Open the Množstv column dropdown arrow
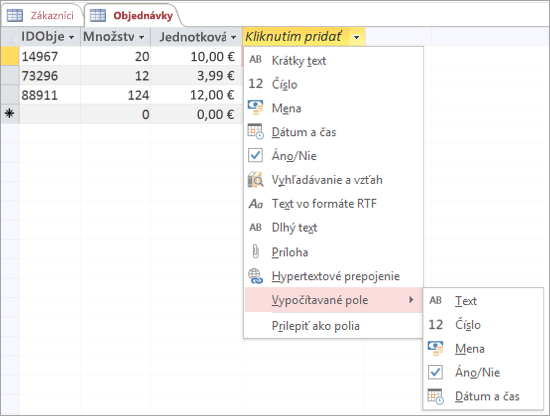 coord(141,37)
